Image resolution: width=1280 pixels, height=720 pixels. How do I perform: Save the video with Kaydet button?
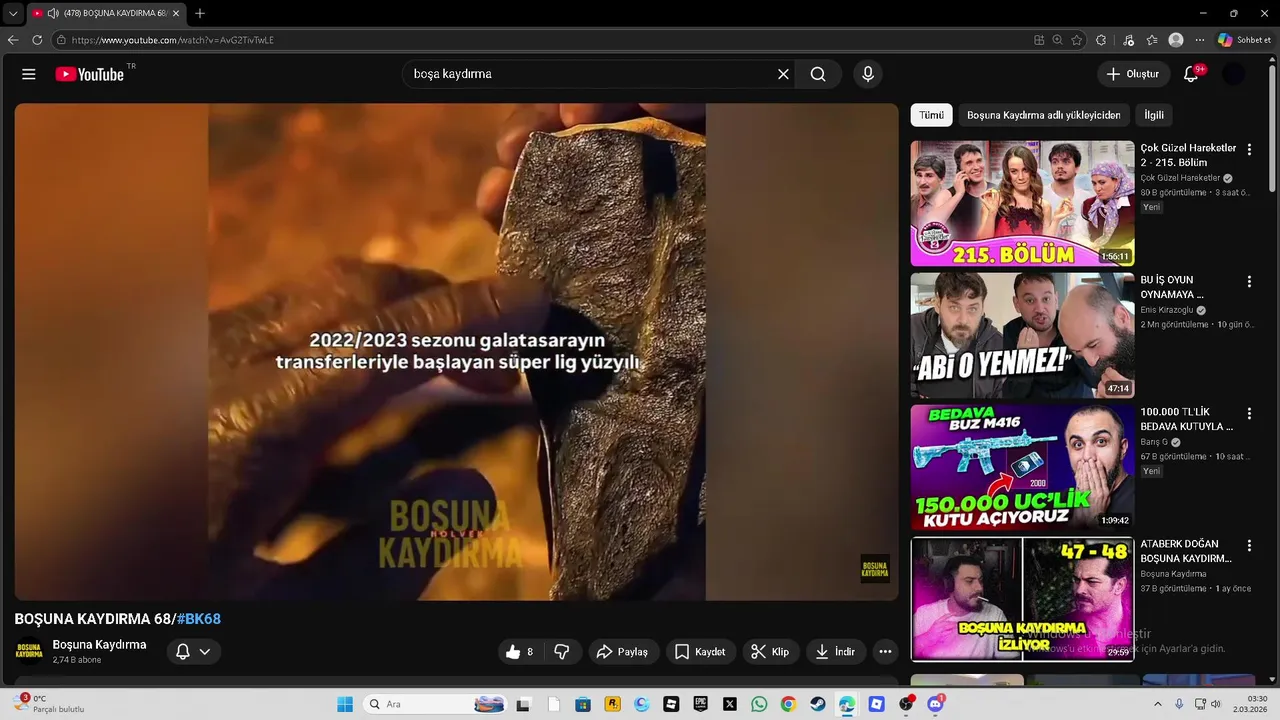(x=700, y=652)
